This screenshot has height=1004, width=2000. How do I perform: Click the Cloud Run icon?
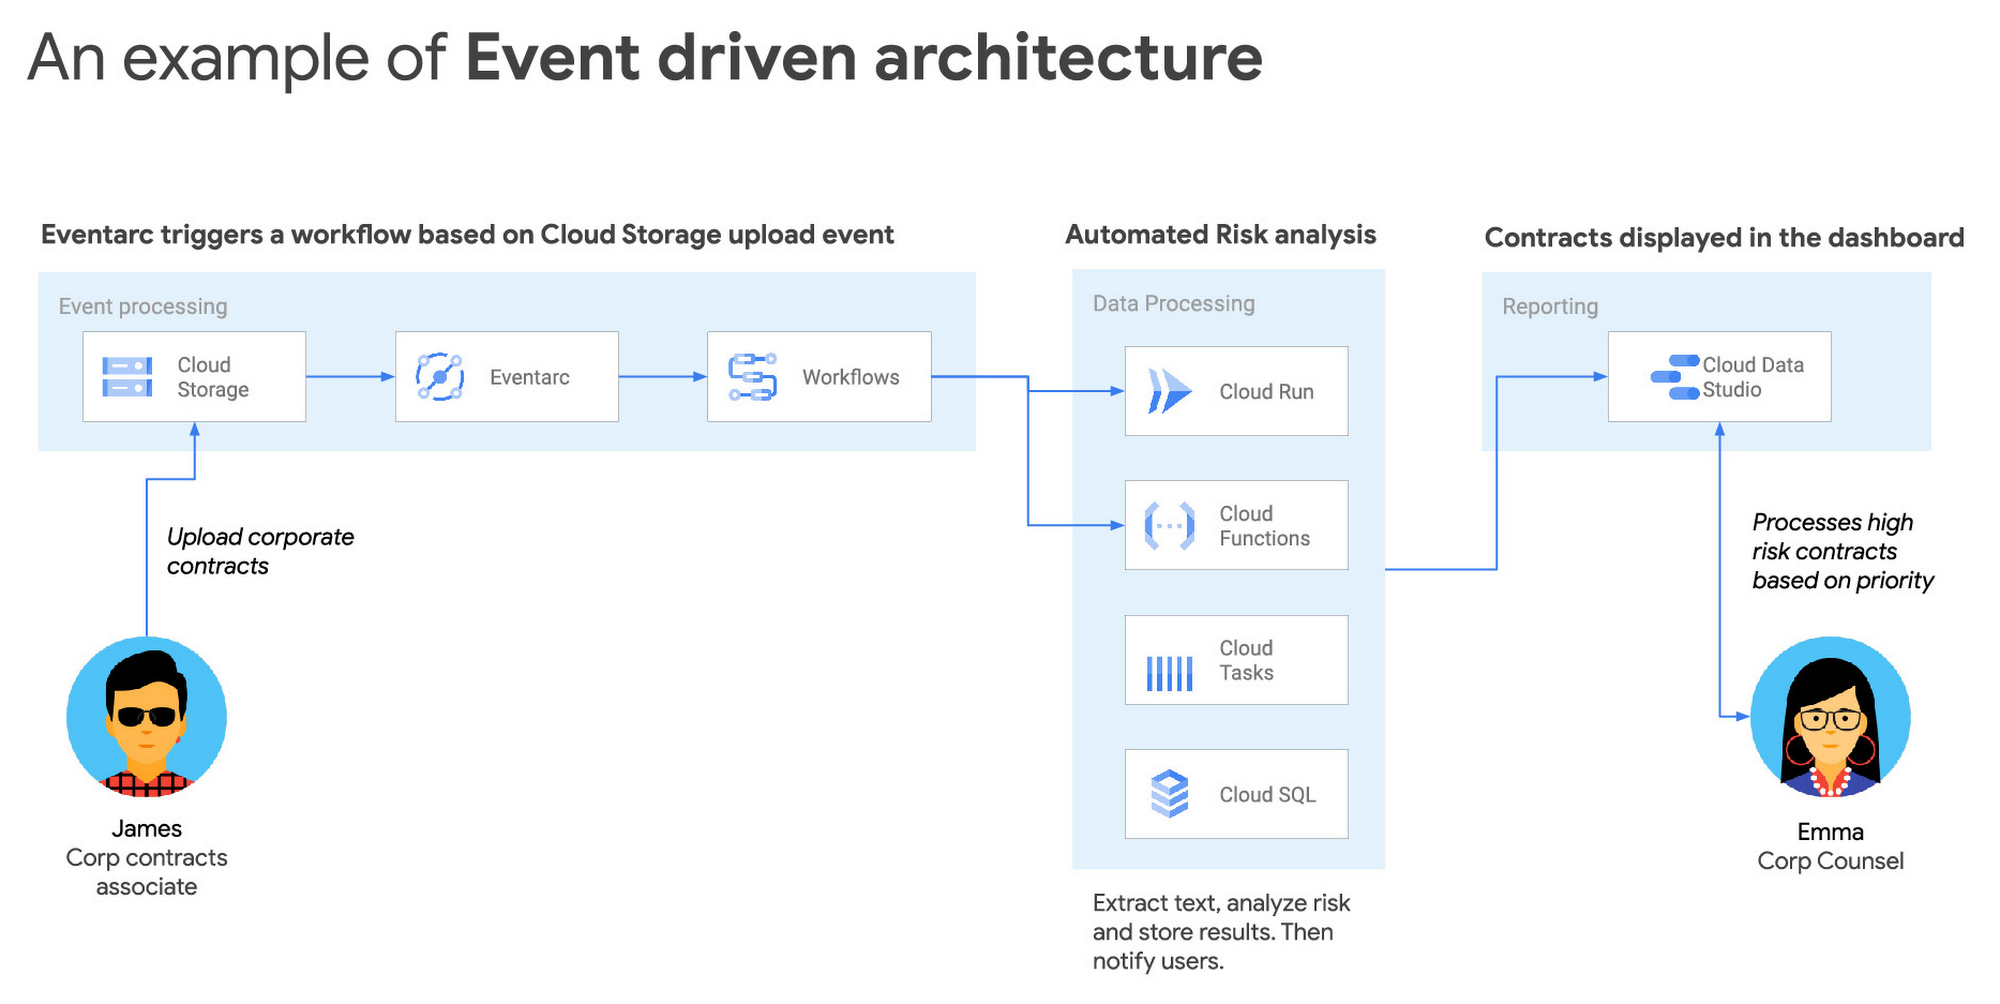click(1169, 391)
